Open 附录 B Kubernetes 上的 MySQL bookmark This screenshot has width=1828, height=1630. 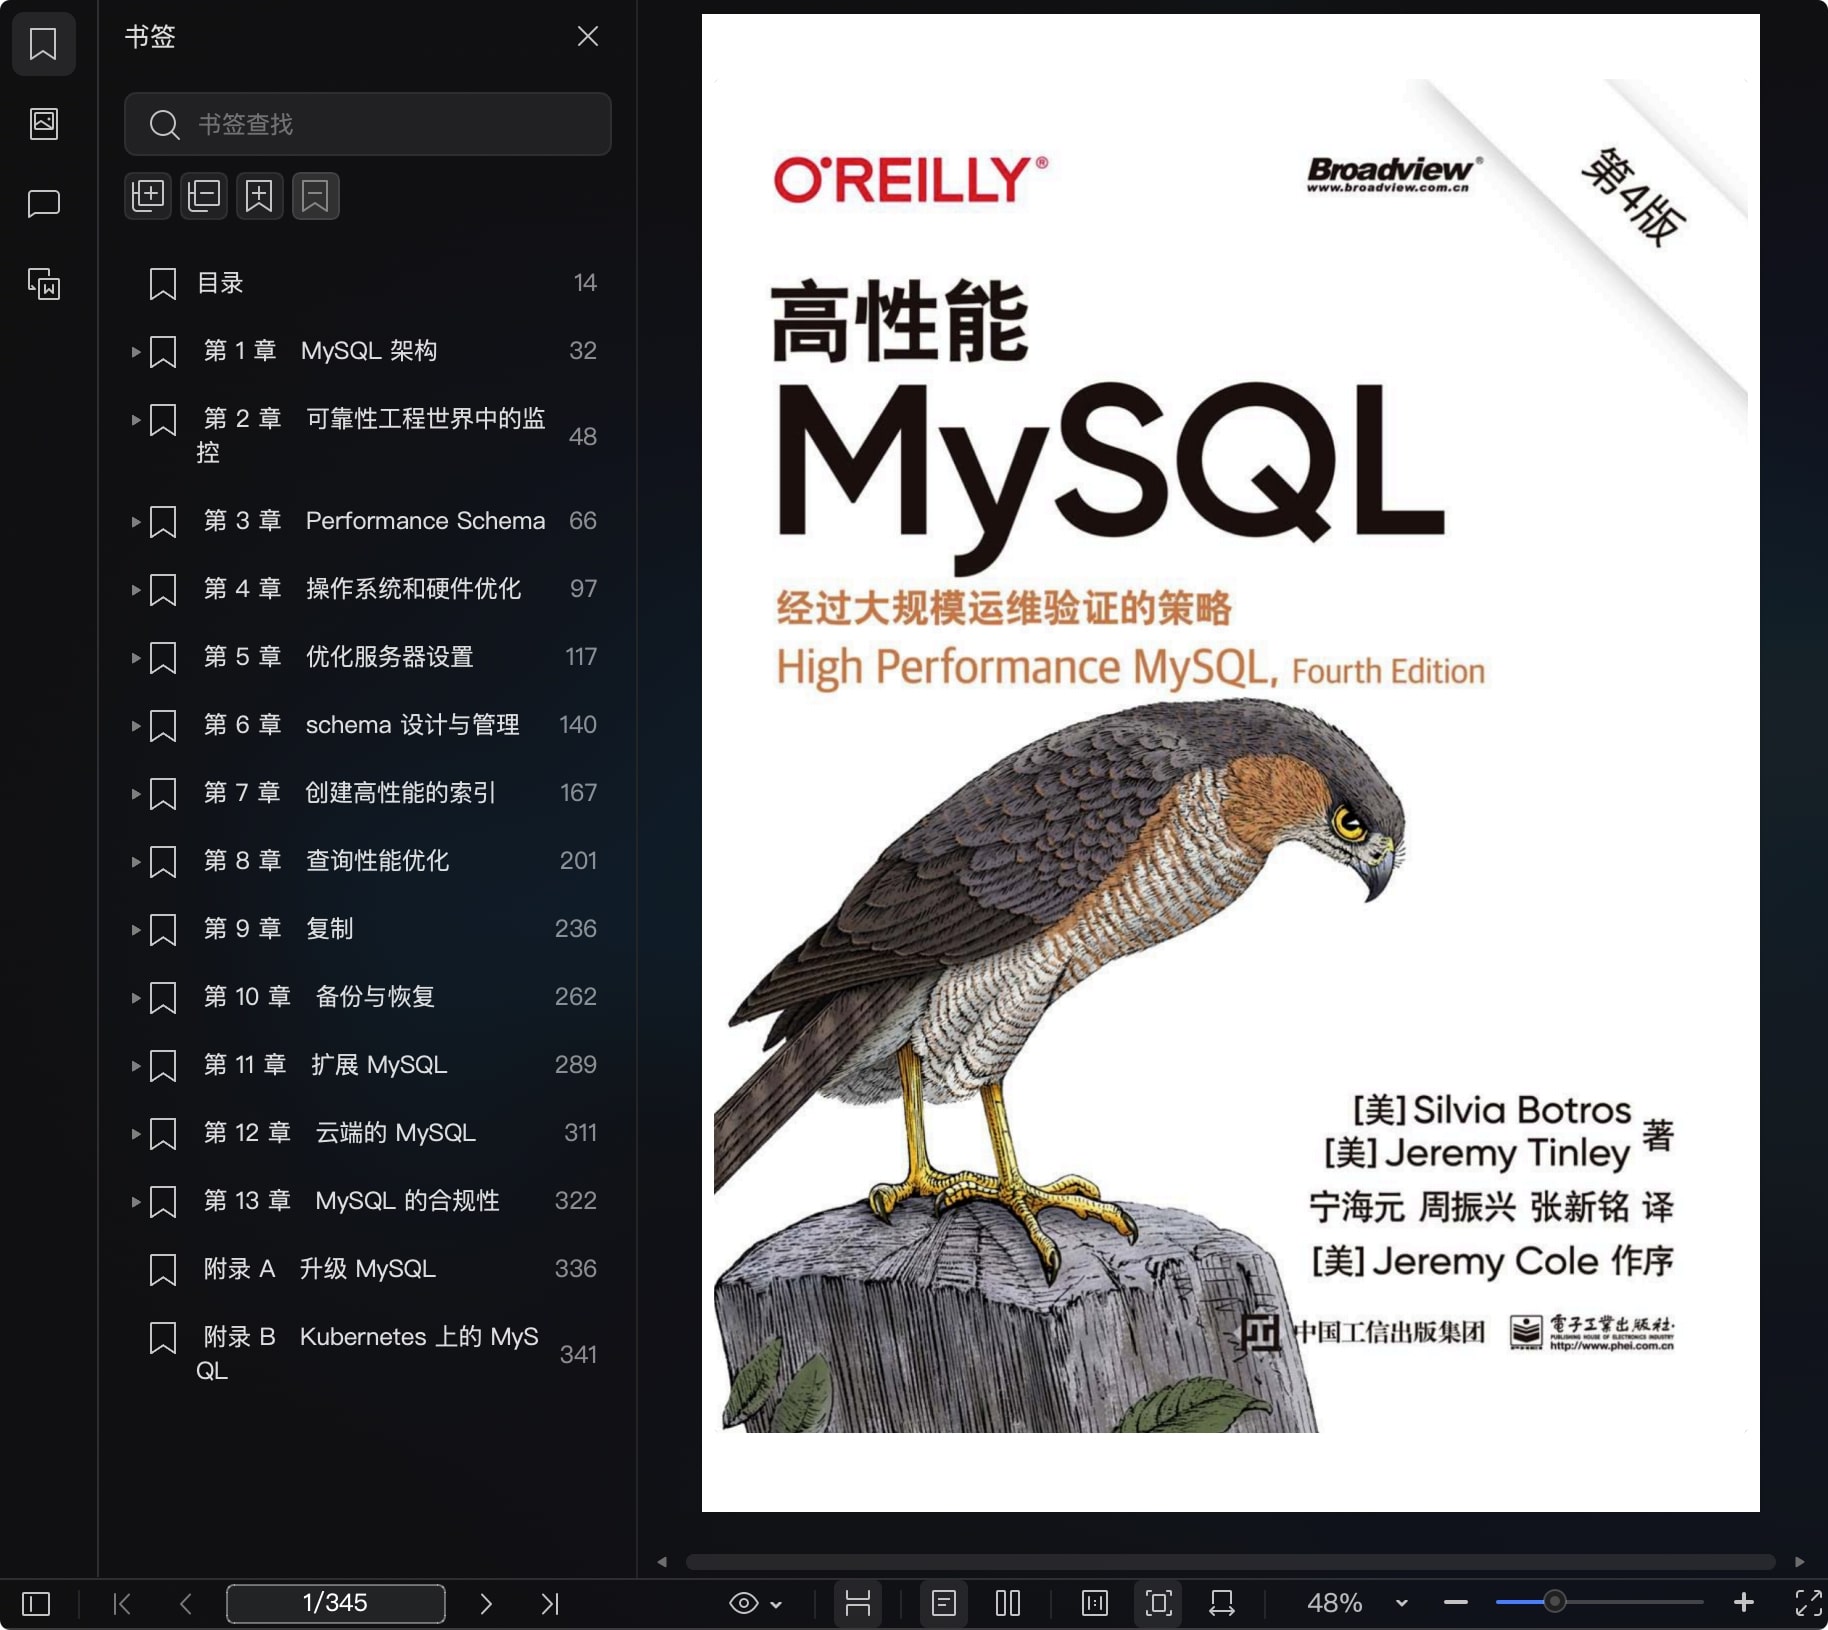coord(367,1353)
